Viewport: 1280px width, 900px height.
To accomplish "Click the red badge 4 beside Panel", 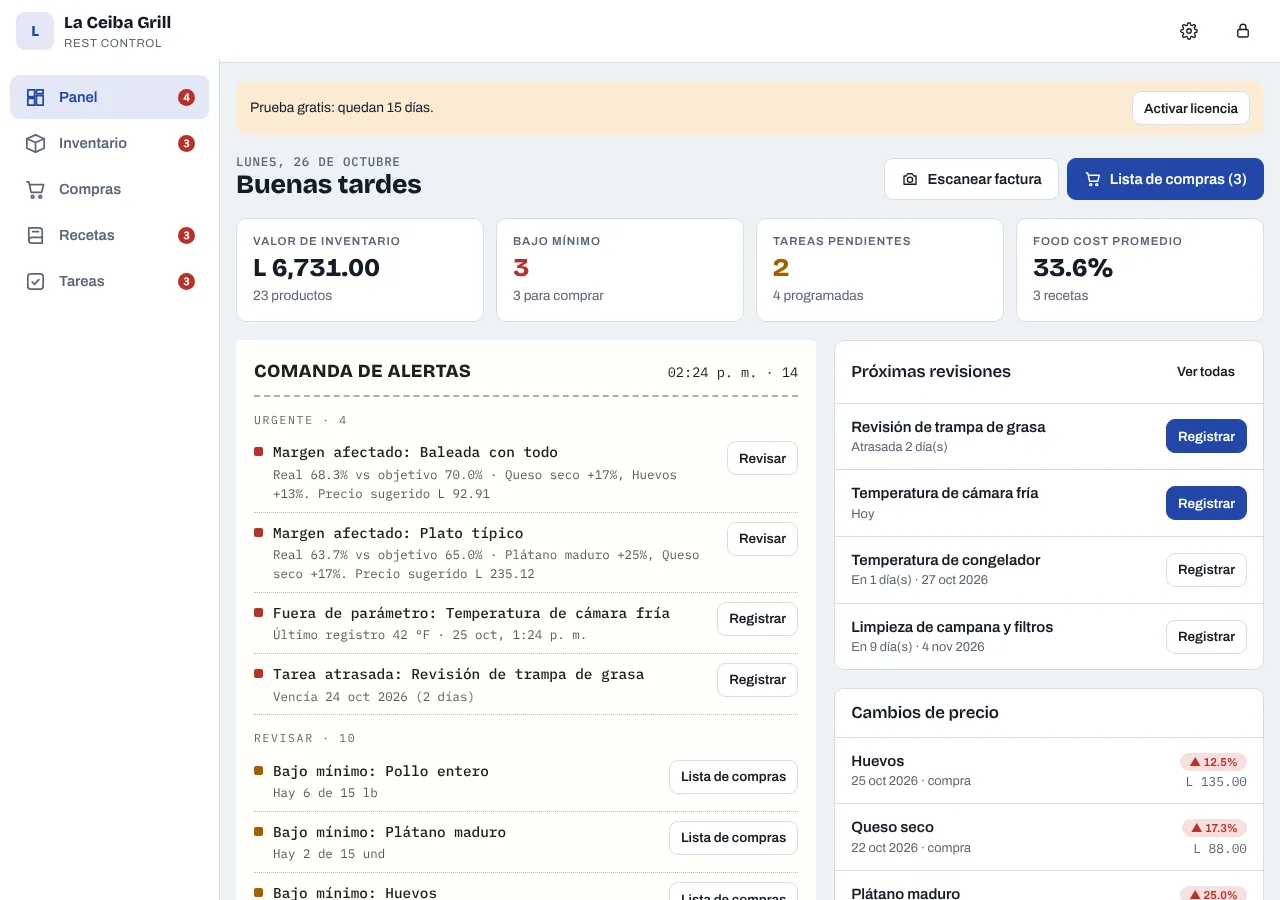I will 186,97.
